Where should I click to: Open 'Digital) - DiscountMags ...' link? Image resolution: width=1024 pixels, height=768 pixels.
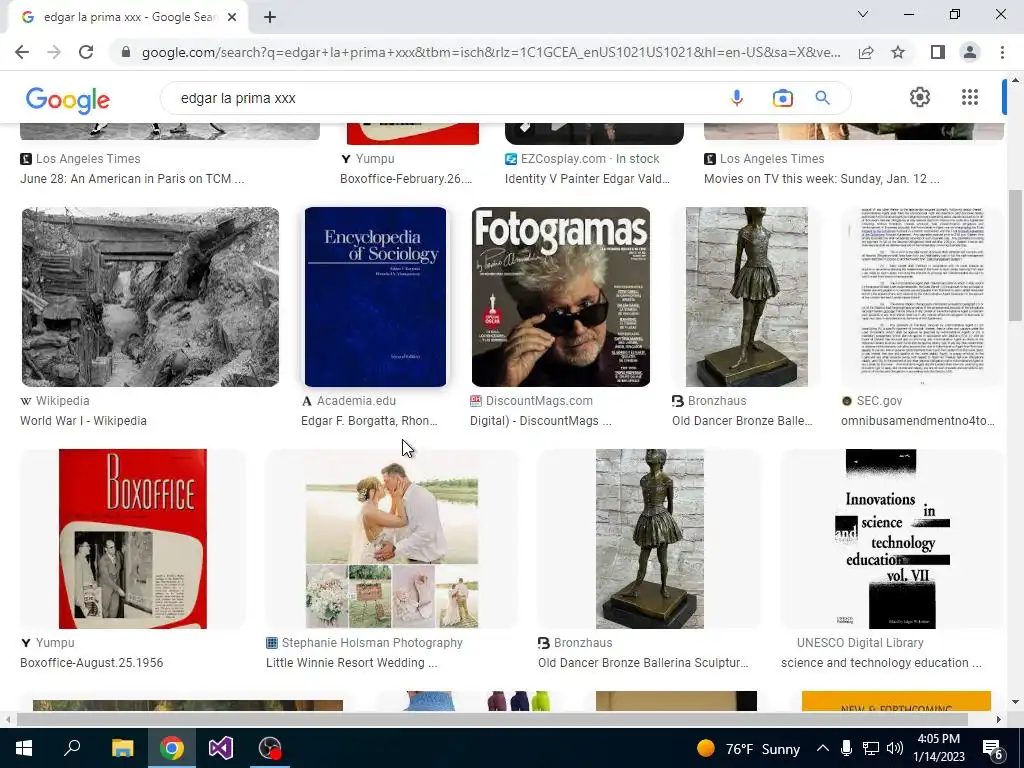[541, 421]
